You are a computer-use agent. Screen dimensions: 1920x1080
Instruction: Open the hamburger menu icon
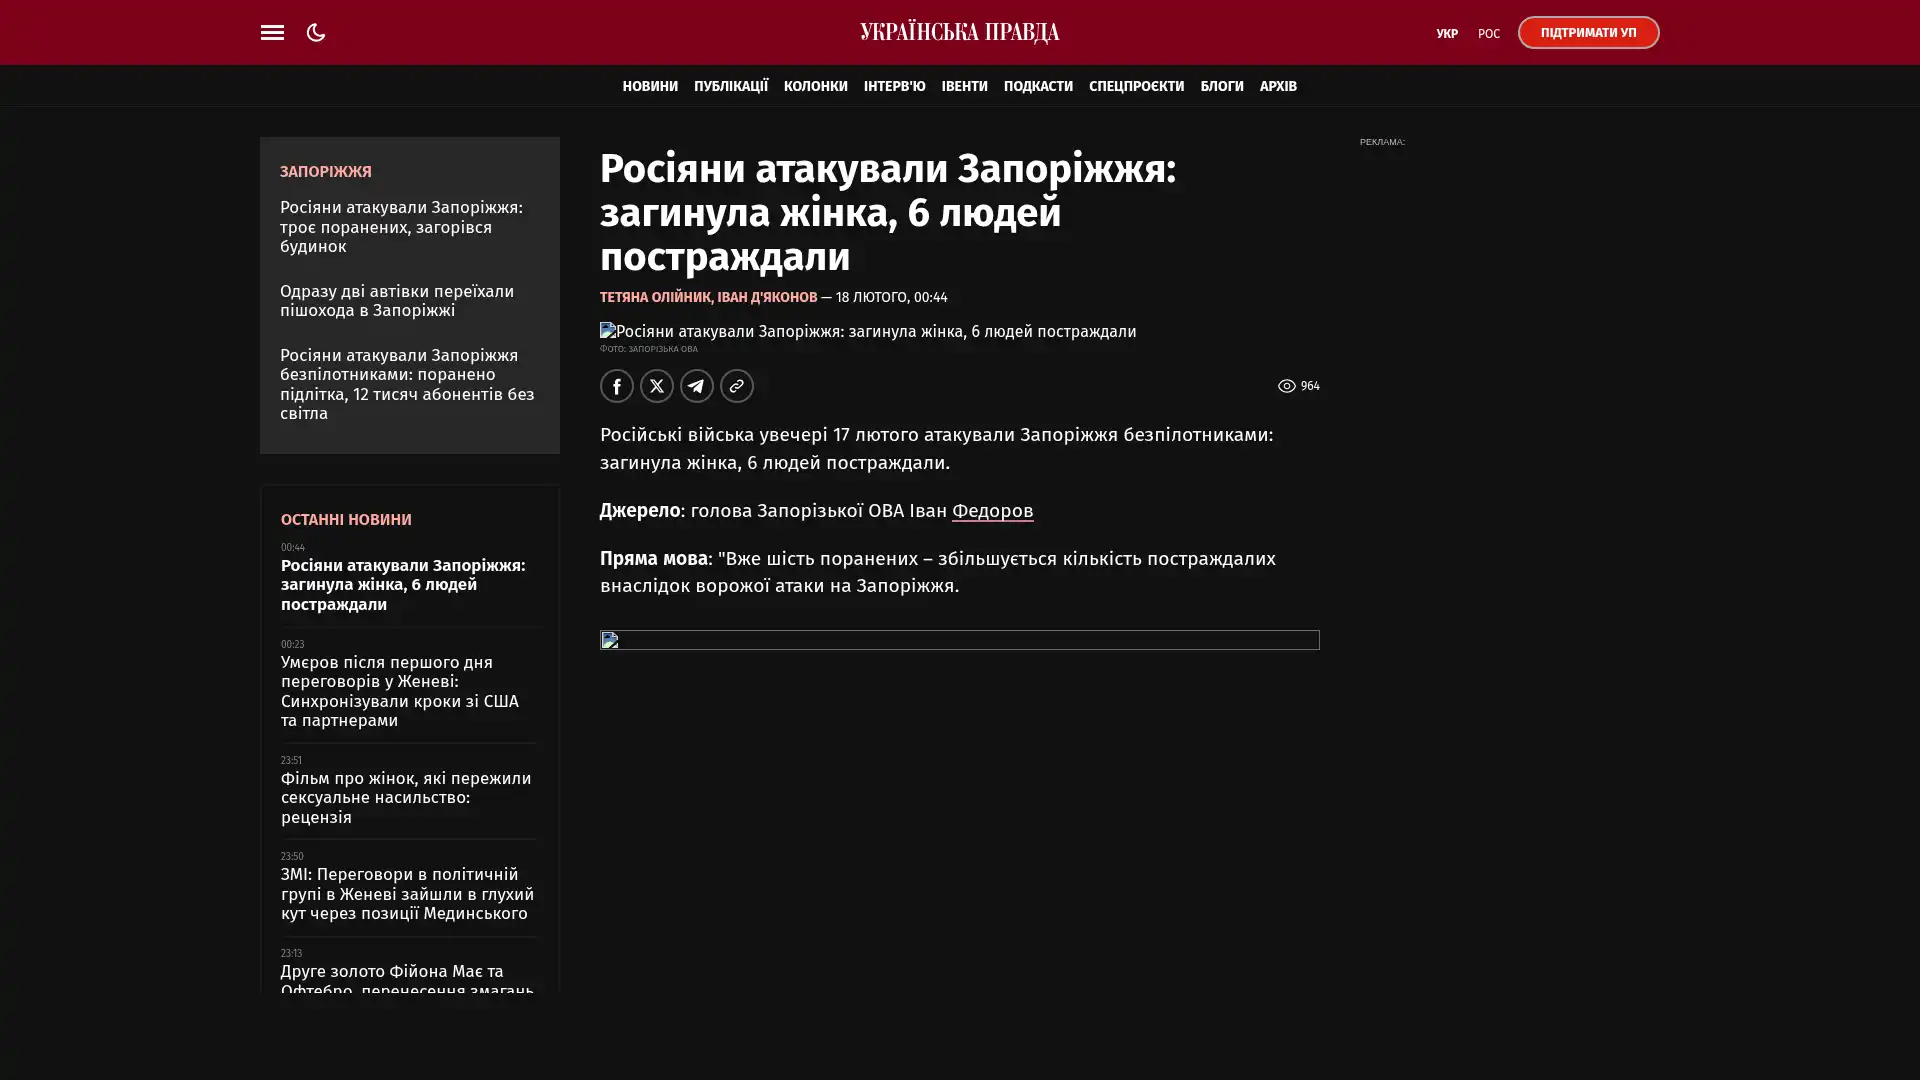[x=272, y=32]
